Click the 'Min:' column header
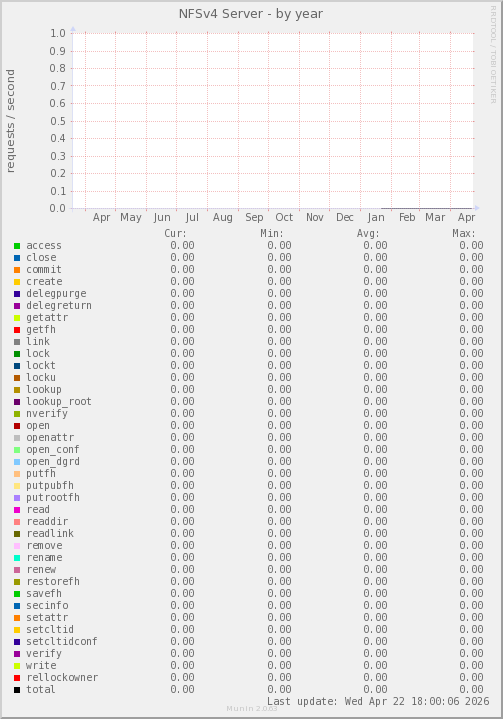 coord(272,233)
